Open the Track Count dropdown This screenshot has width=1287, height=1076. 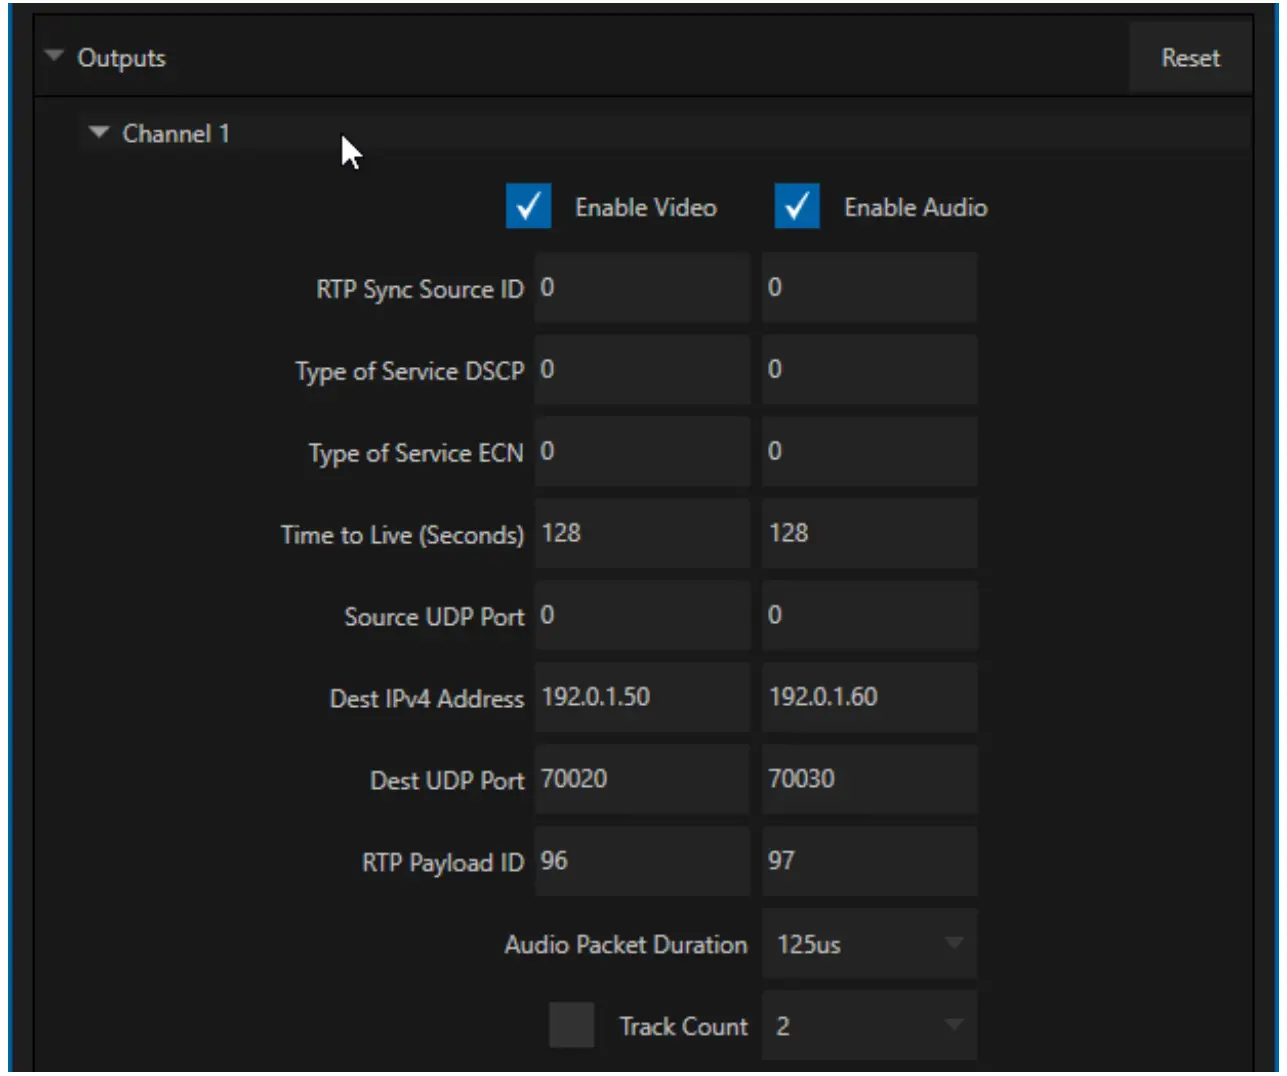click(868, 1026)
